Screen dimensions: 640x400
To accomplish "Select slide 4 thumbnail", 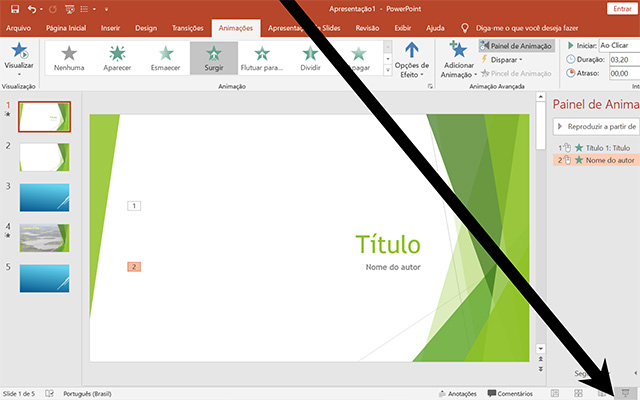I will coord(44,238).
